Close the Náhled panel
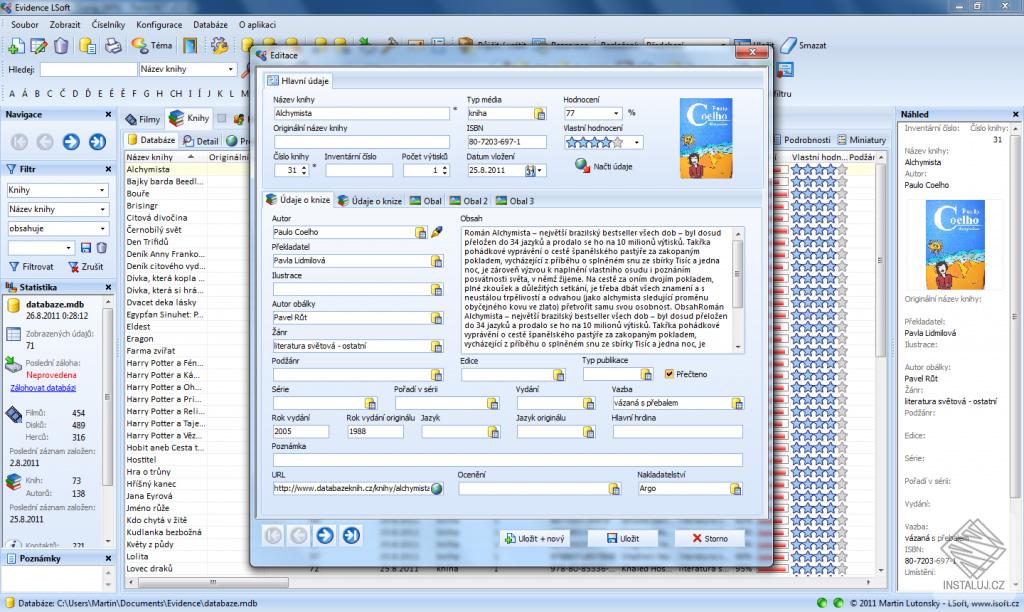This screenshot has height=612, width=1024. tap(1016, 114)
